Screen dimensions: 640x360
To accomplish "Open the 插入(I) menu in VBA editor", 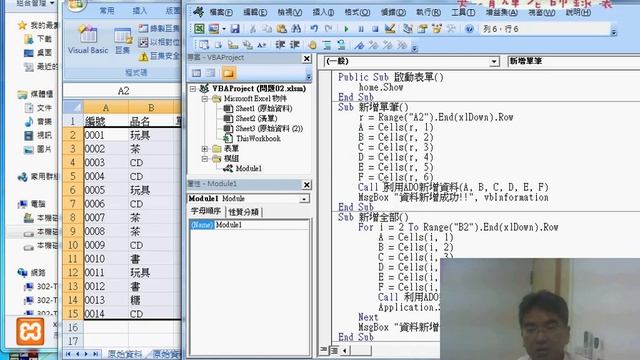I will (x=323, y=12).
